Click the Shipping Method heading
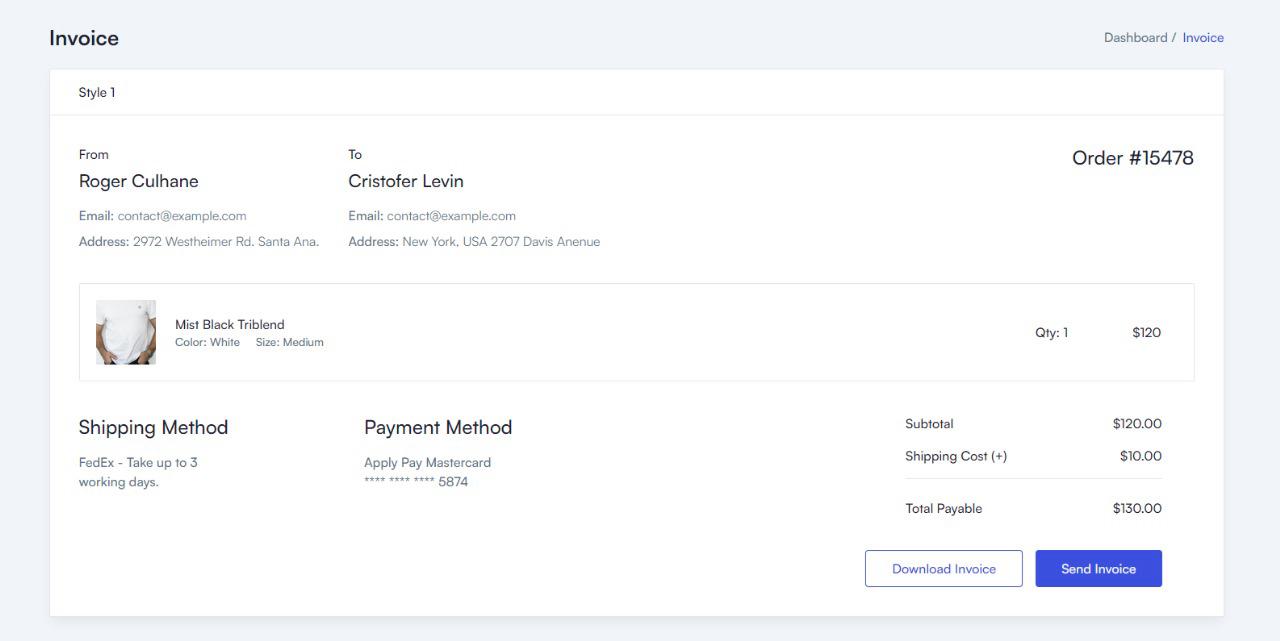The image size is (1280, 641). pos(153,427)
